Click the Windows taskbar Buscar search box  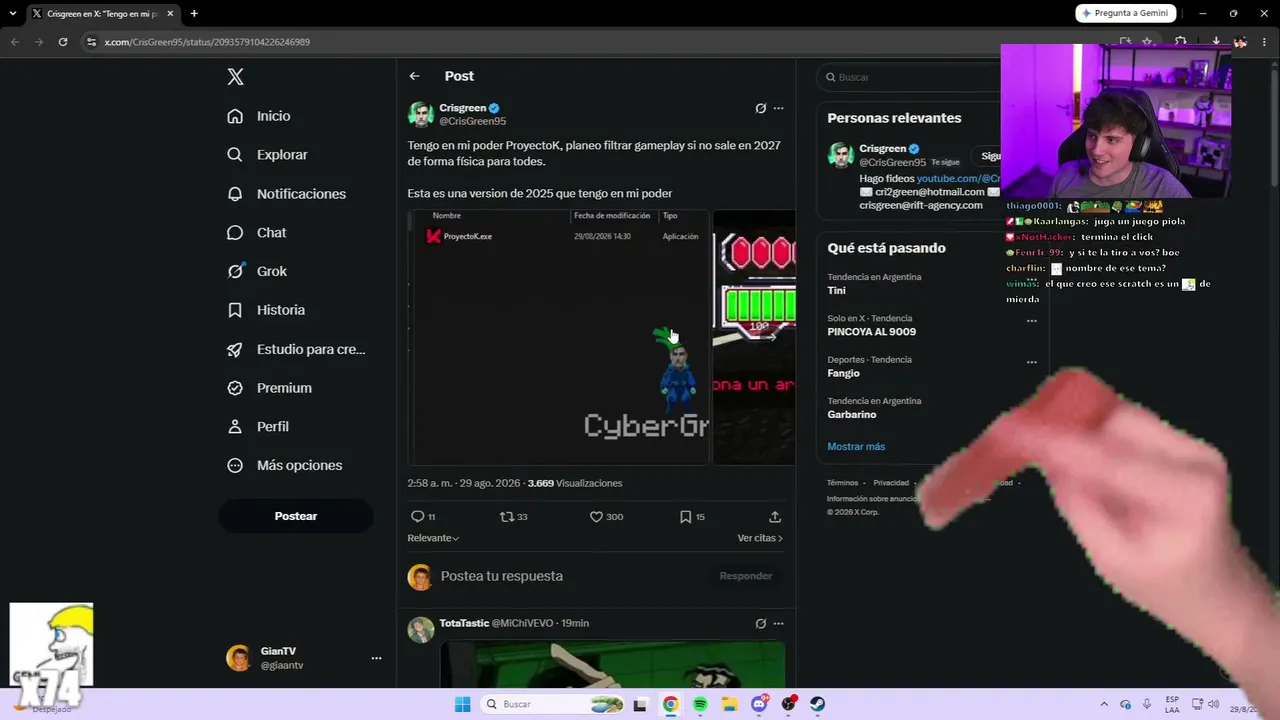(x=553, y=704)
